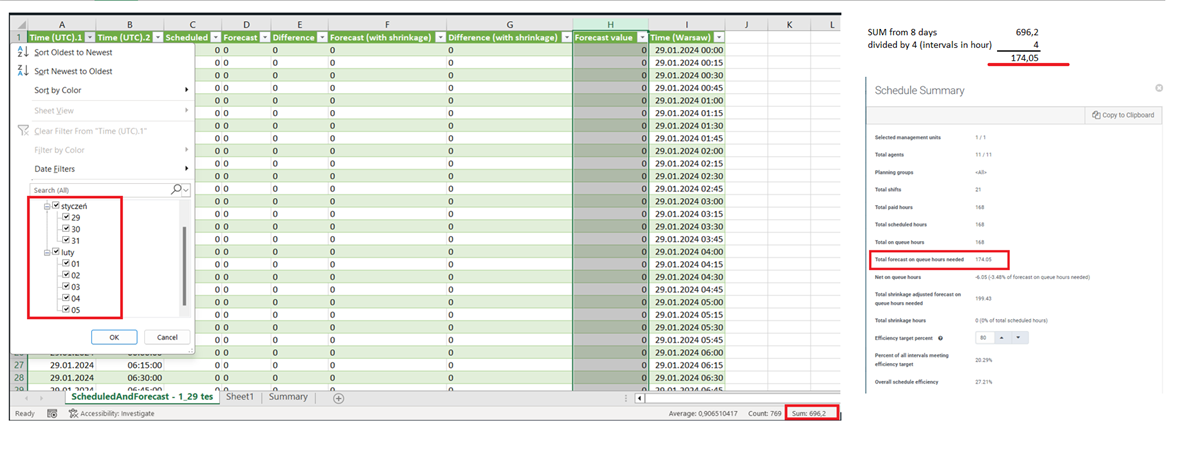Switch to the Sheet1 tab
Screen dimensions: 1200x476
[x=239, y=397]
